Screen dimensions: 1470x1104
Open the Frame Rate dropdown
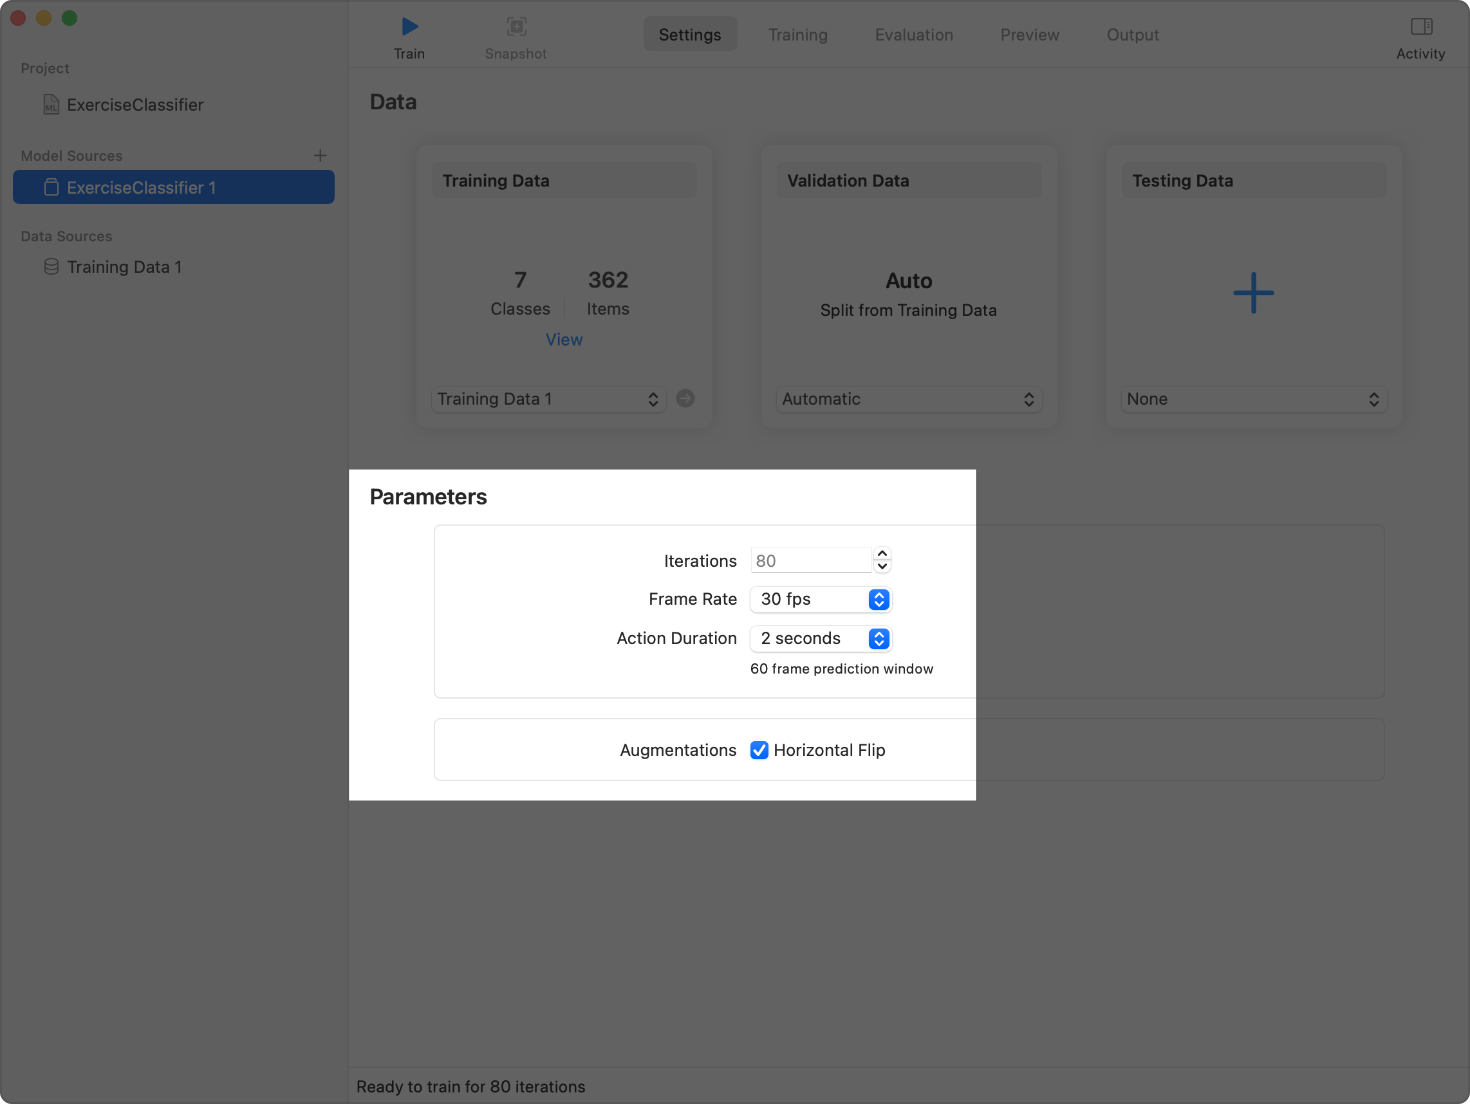(x=820, y=599)
